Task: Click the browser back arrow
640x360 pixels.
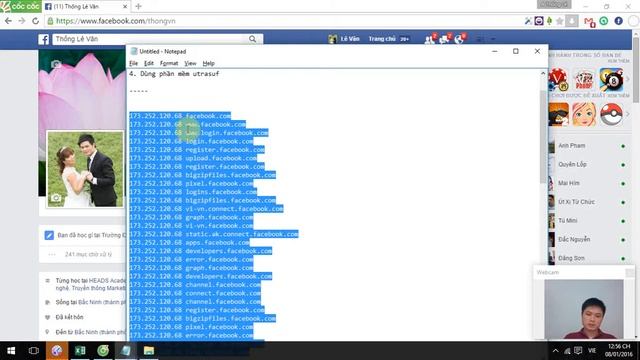Action: [x=8, y=21]
